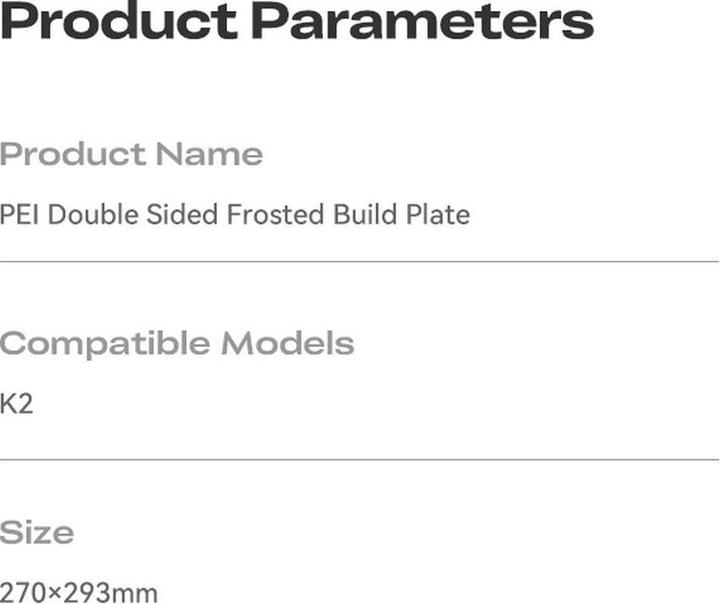
Task: Click the word "Compatible" in the section label
Action: pos(106,345)
